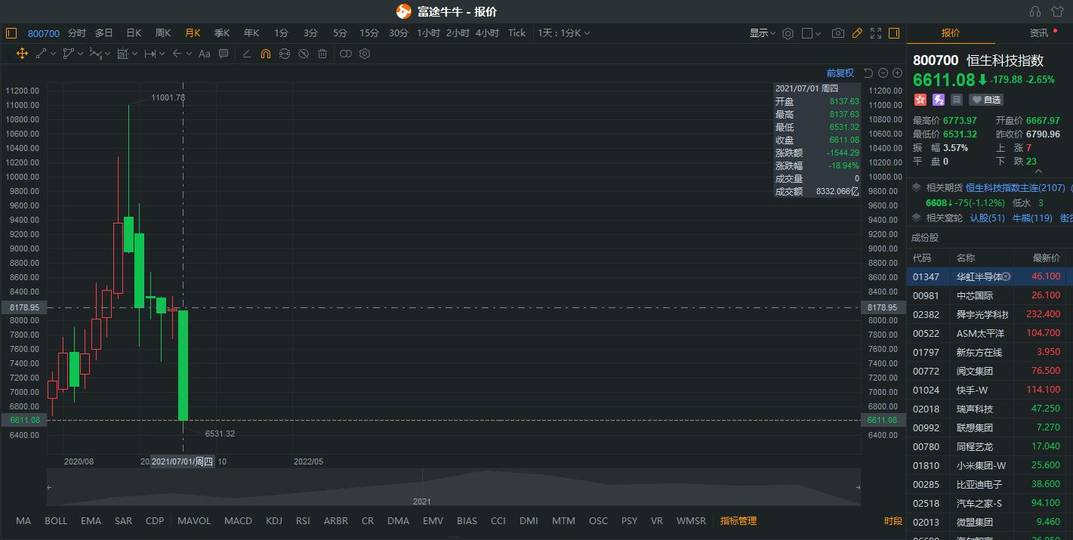Open drawing toolbar settings gear
Image resolution: width=1073 pixels, height=540 pixels.
point(365,54)
